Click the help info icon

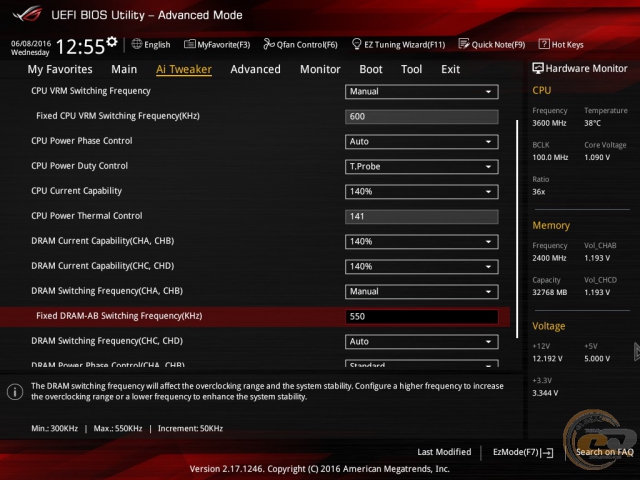coord(15,392)
